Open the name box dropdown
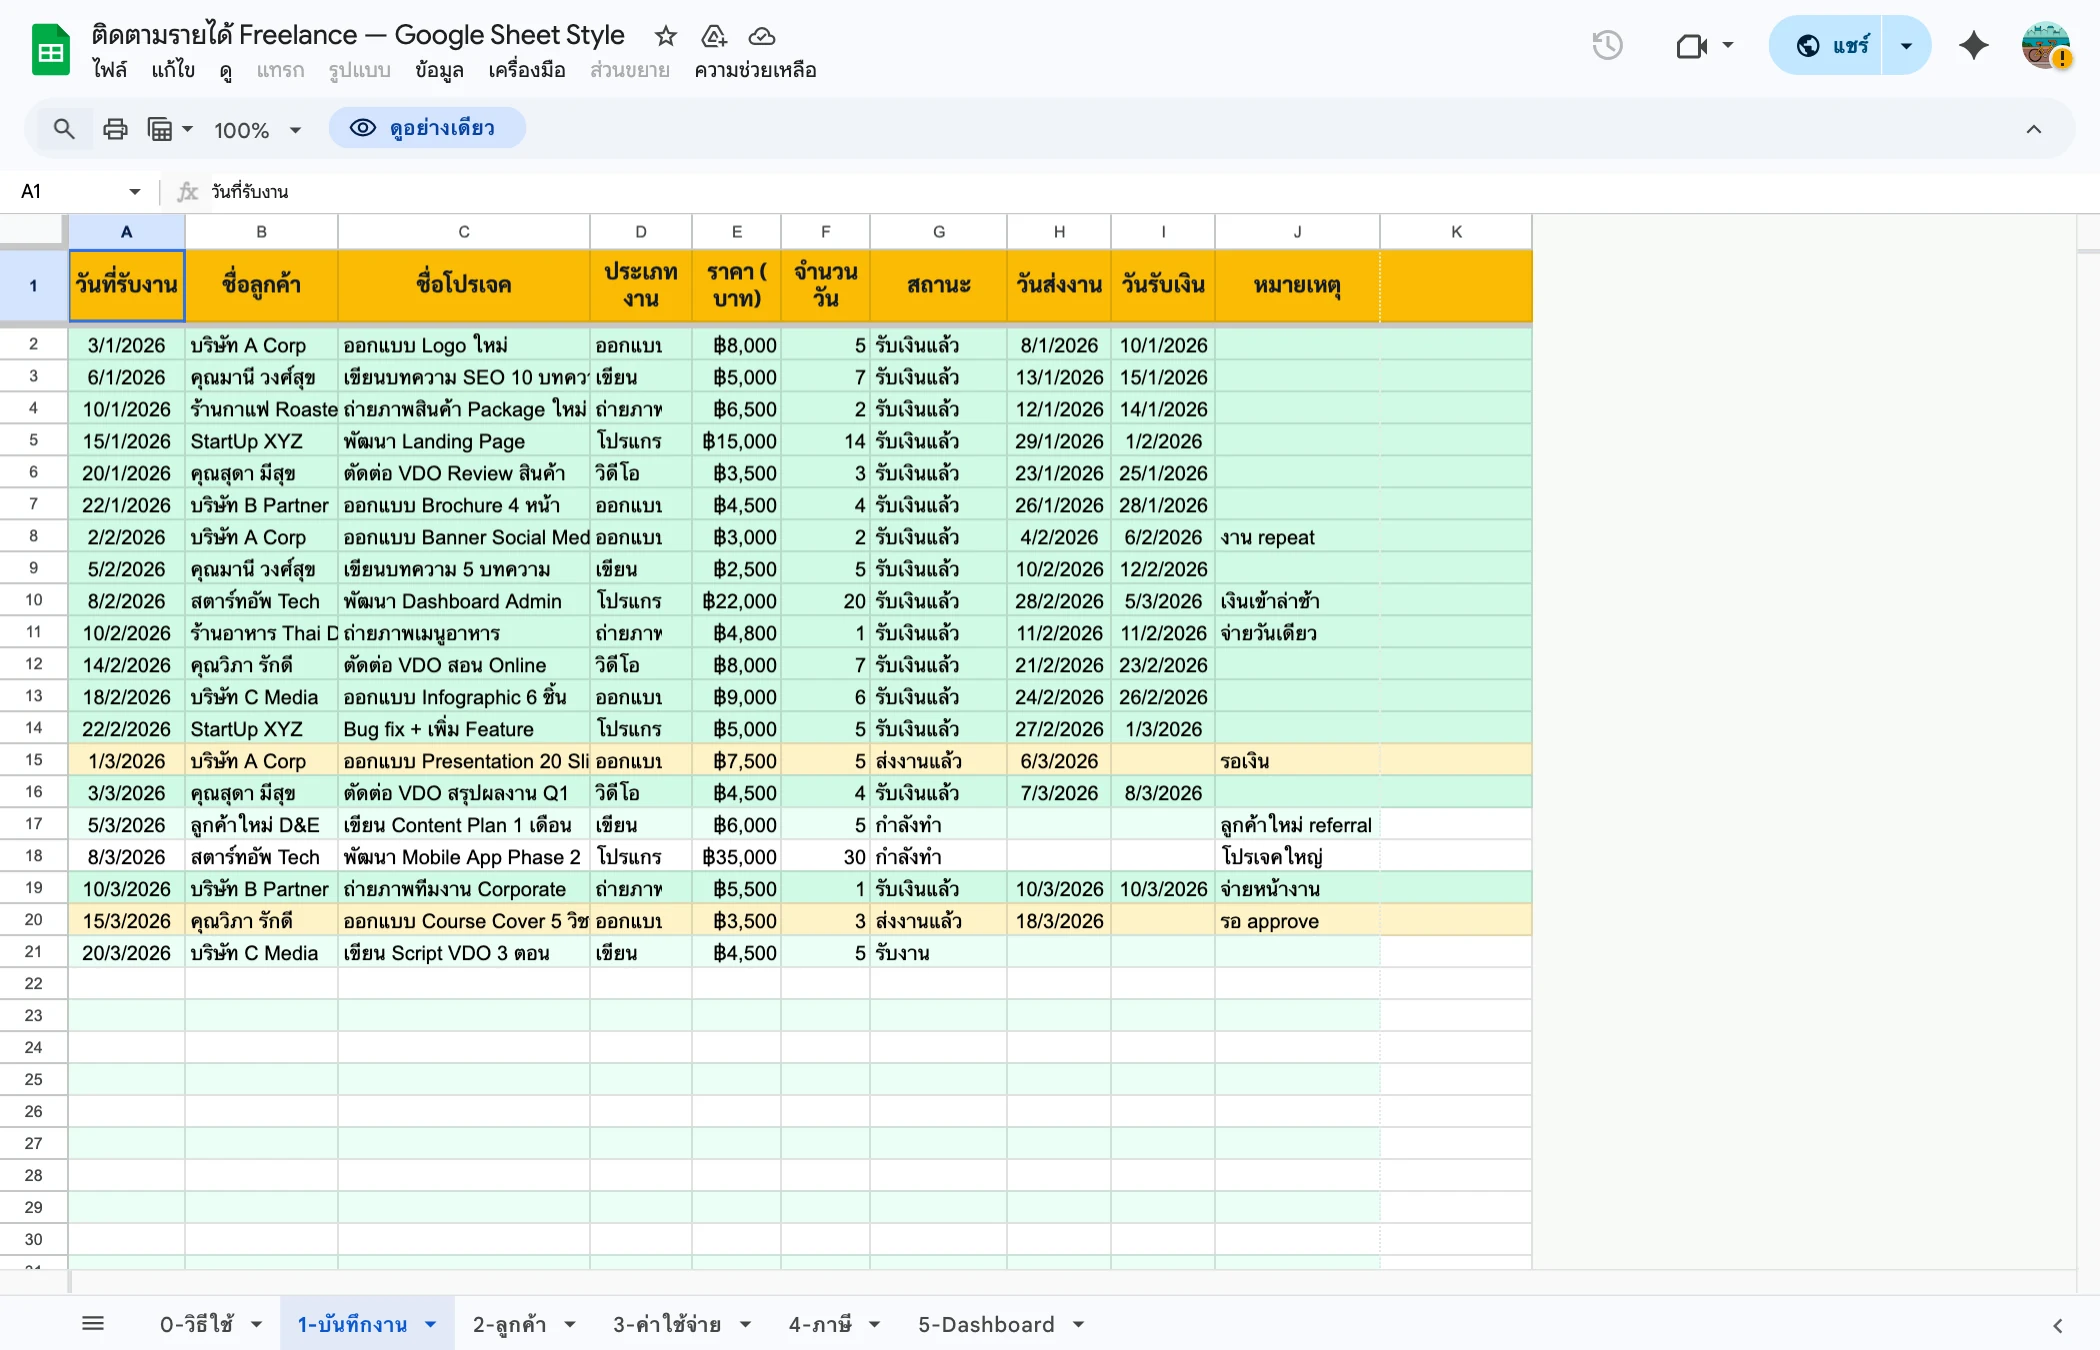Screen dimensions: 2100x1350 point(134,191)
